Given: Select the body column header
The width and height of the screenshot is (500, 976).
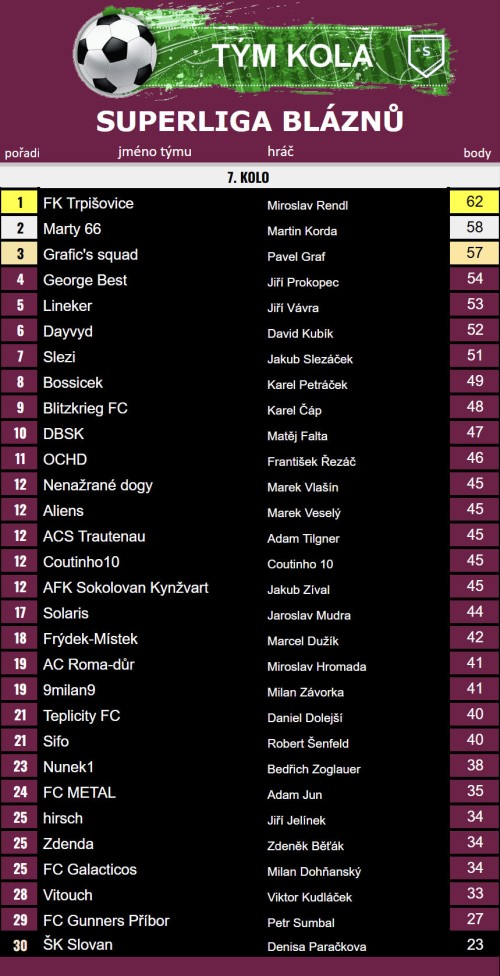Looking at the screenshot, I should coord(478,152).
